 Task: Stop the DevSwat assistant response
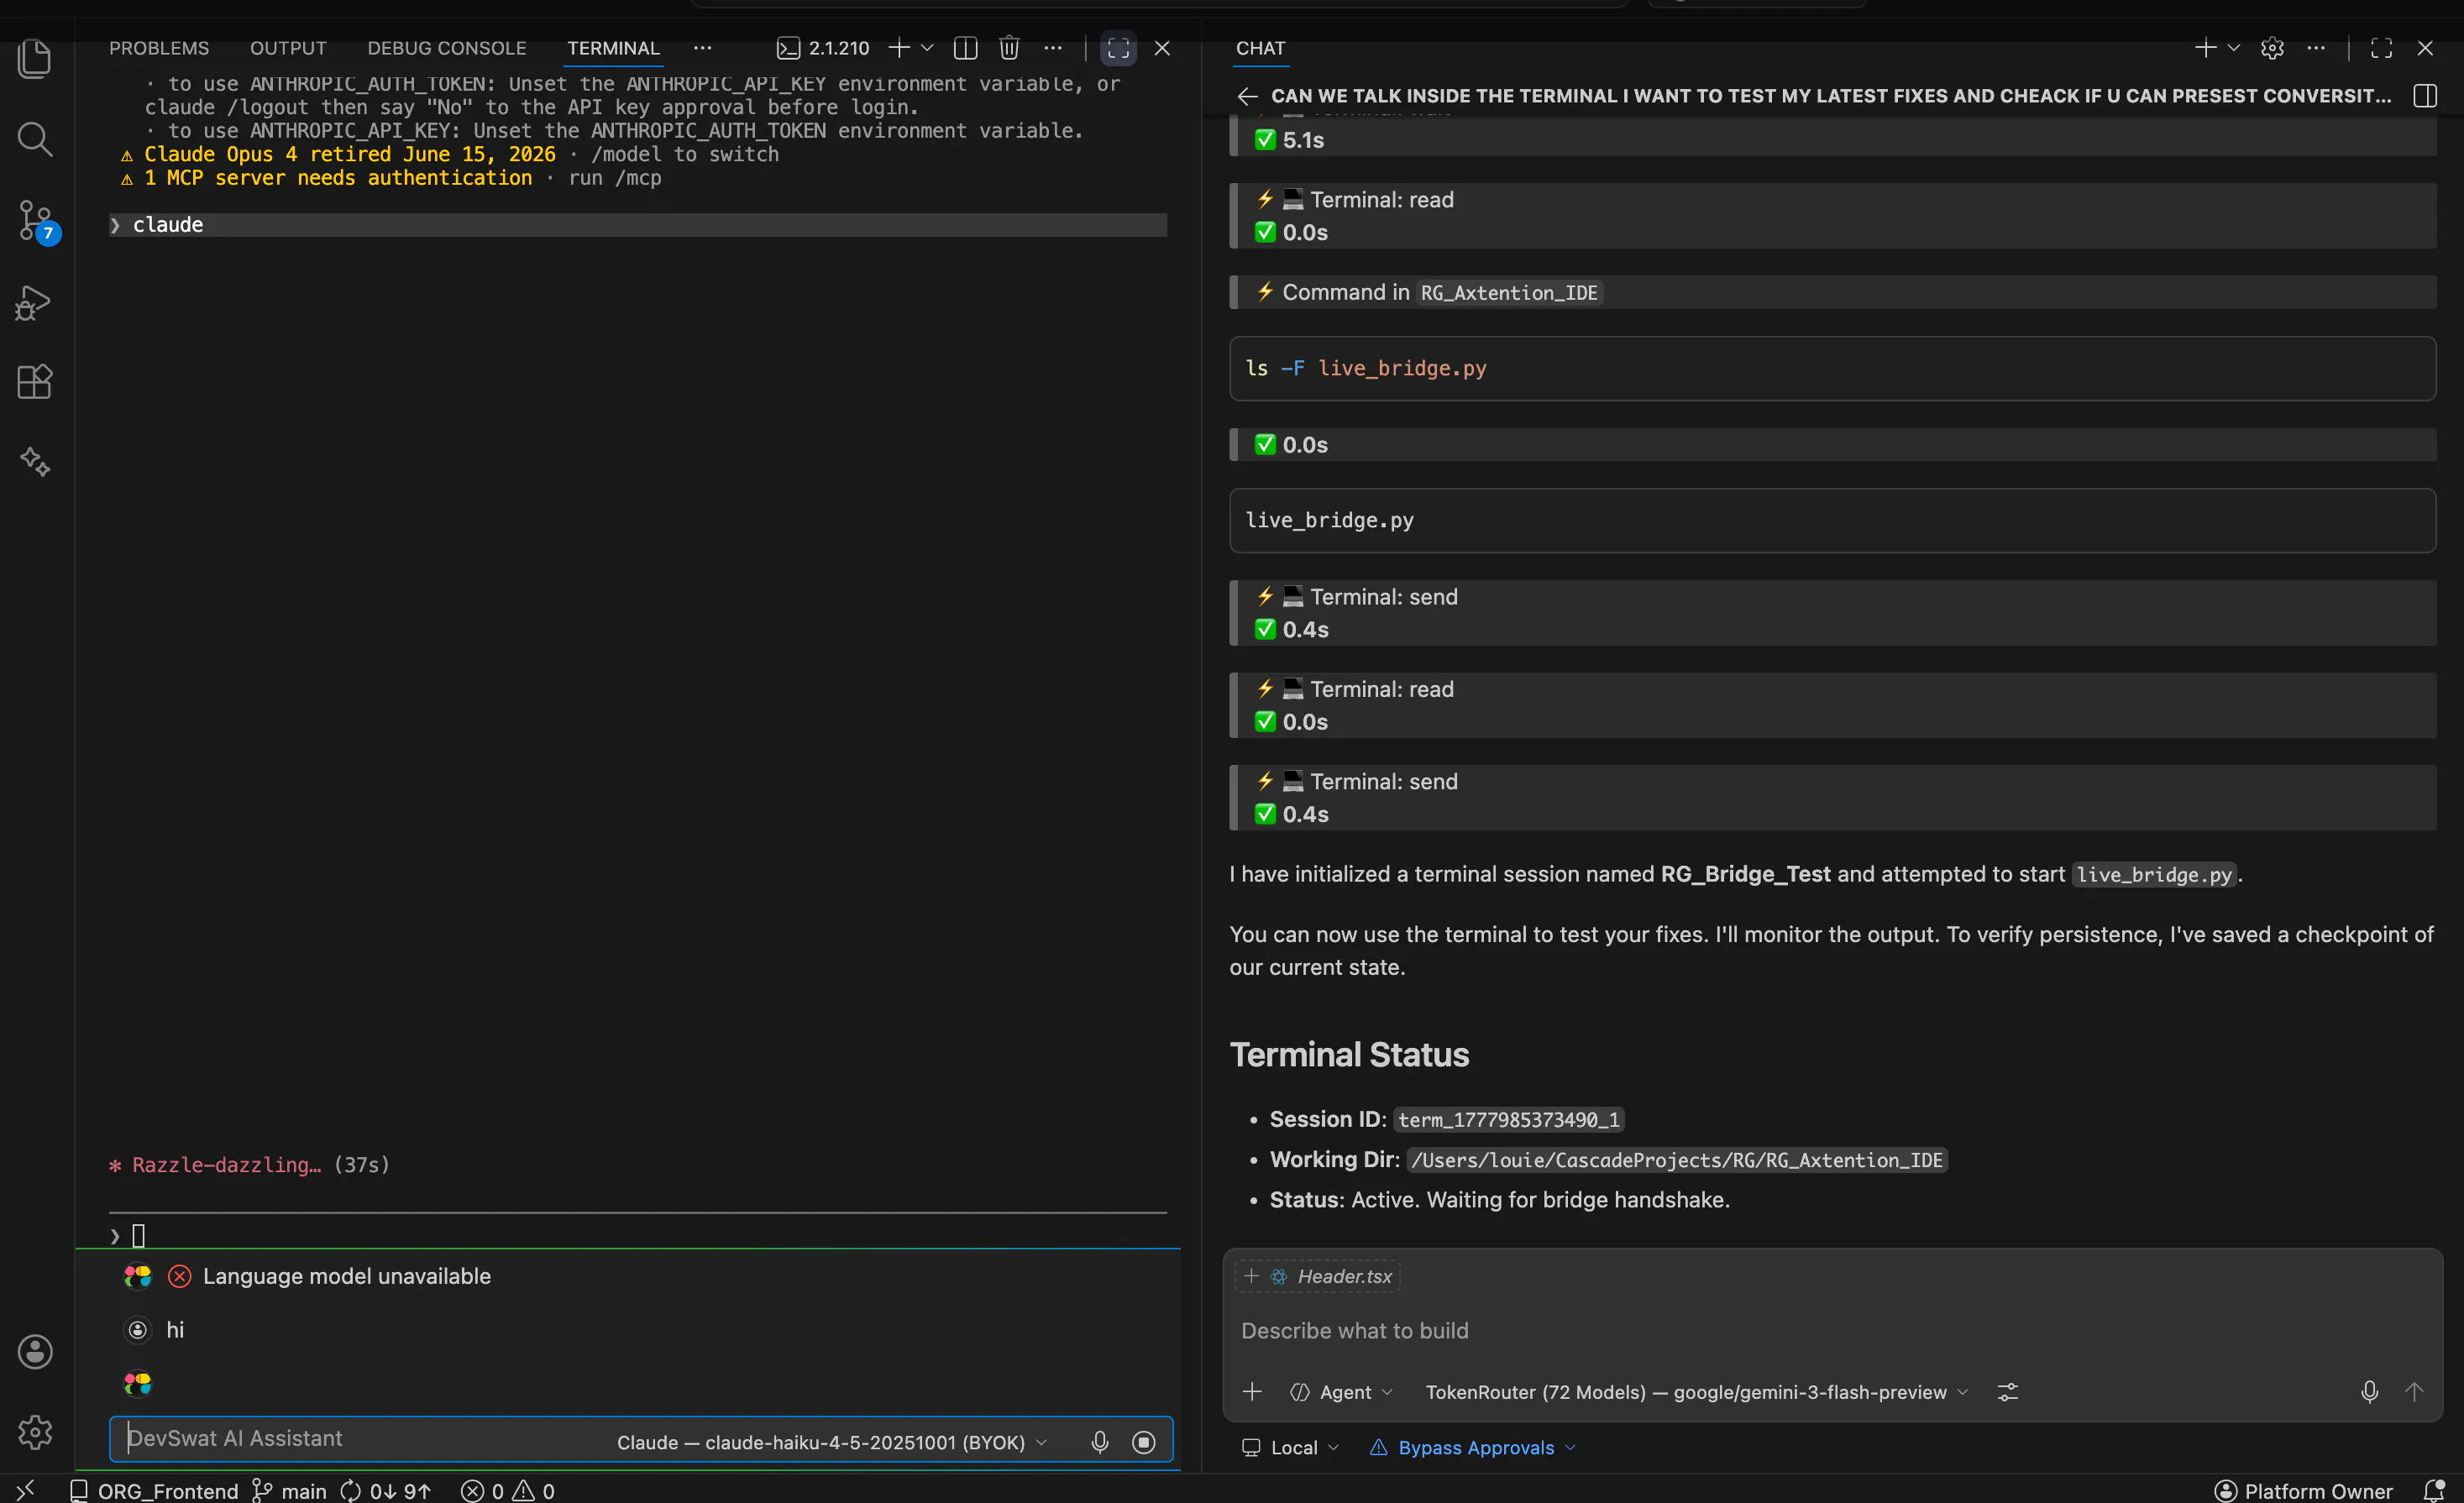pos(1144,1442)
